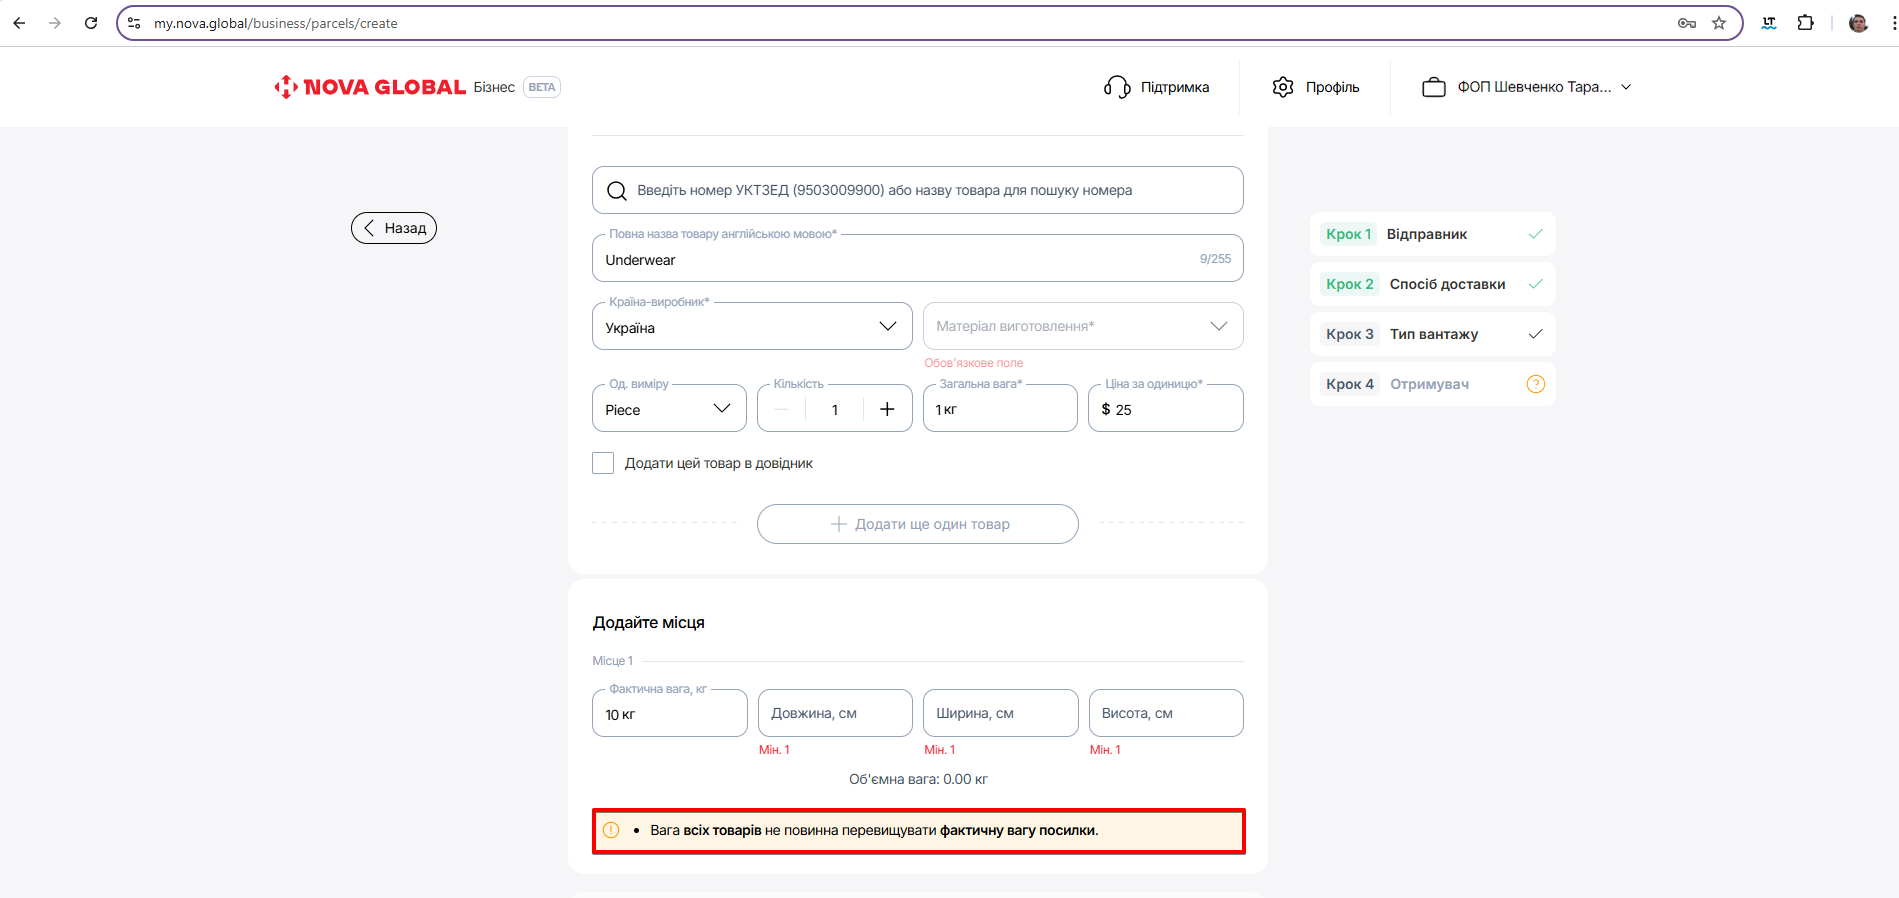This screenshot has height=898, width=1899.
Task: Open browser extensions puzzle icon
Action: coord(1805,23)
